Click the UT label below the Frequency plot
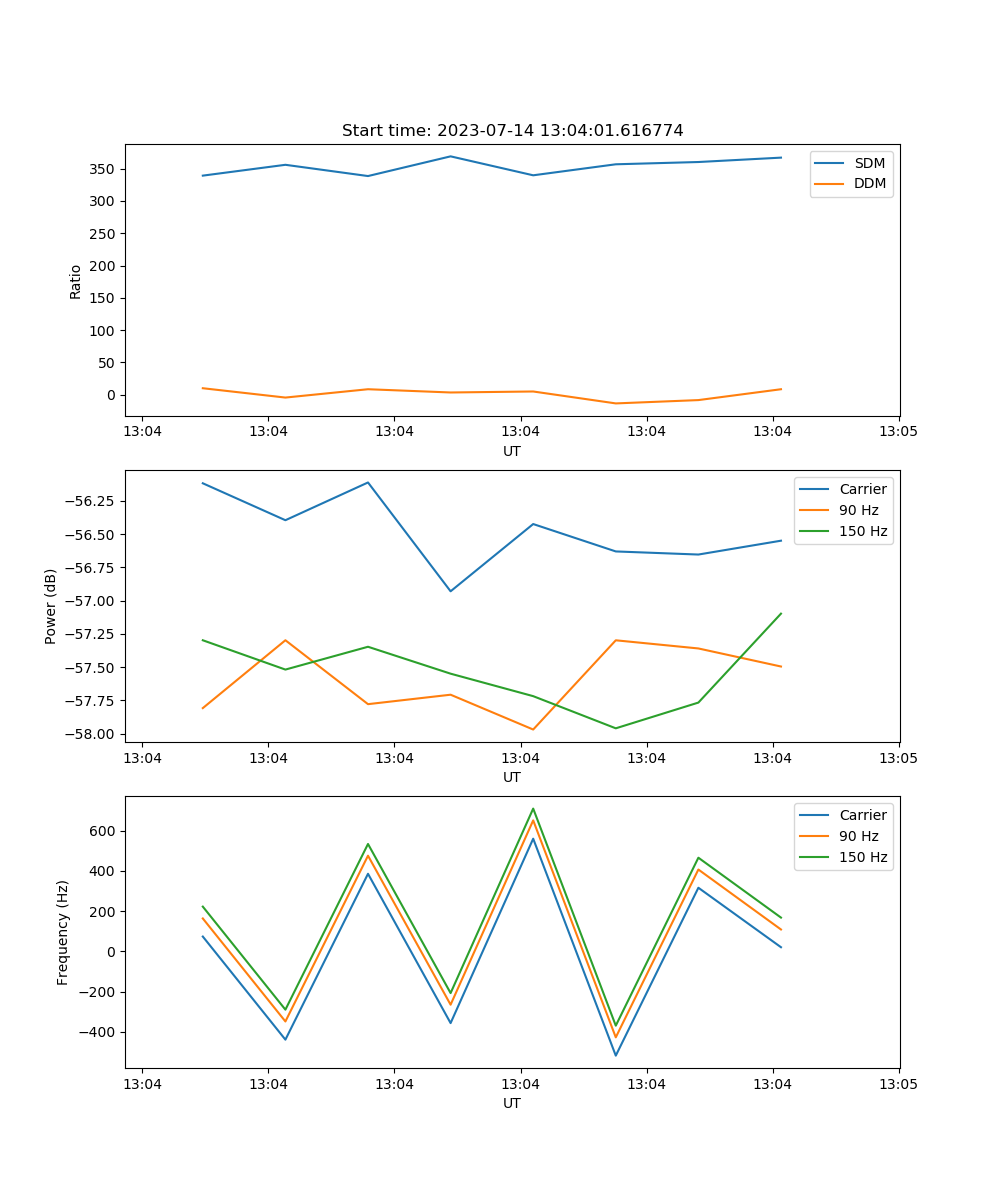Viewport: 1000px width, 1200px height. (512, 1103)
